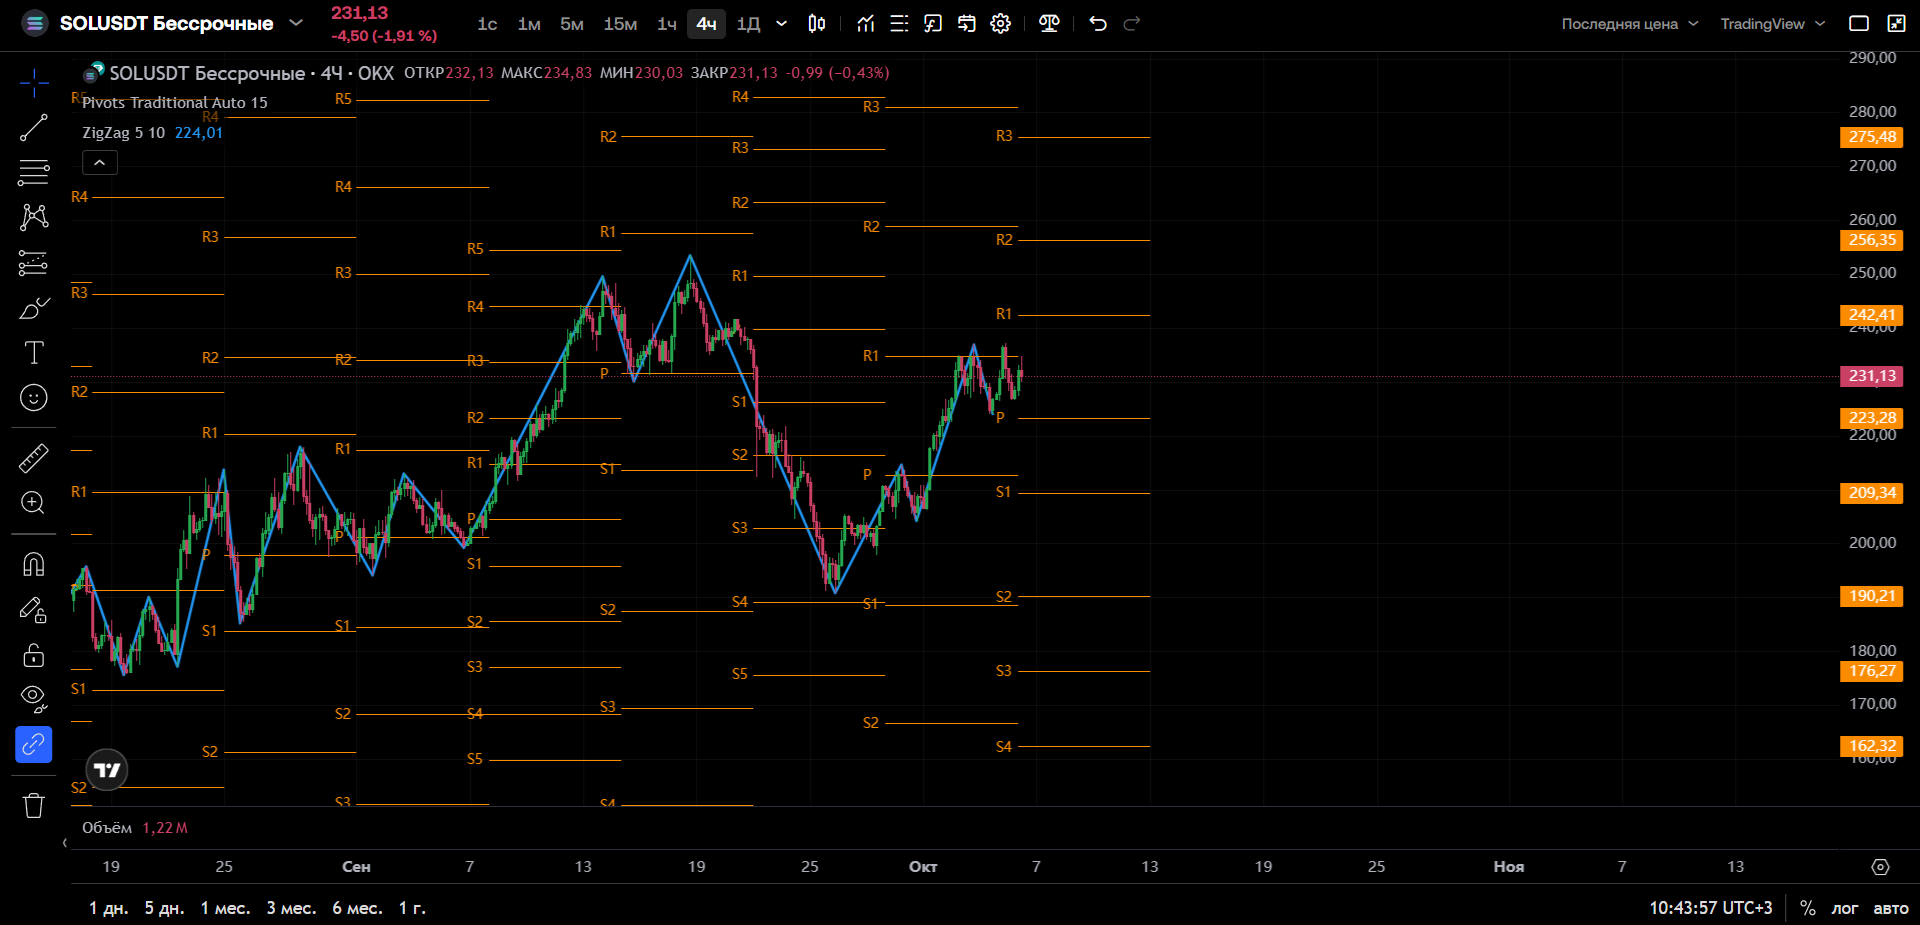Open the calendar arrow icon in the top toolbar

coord(967,24)
